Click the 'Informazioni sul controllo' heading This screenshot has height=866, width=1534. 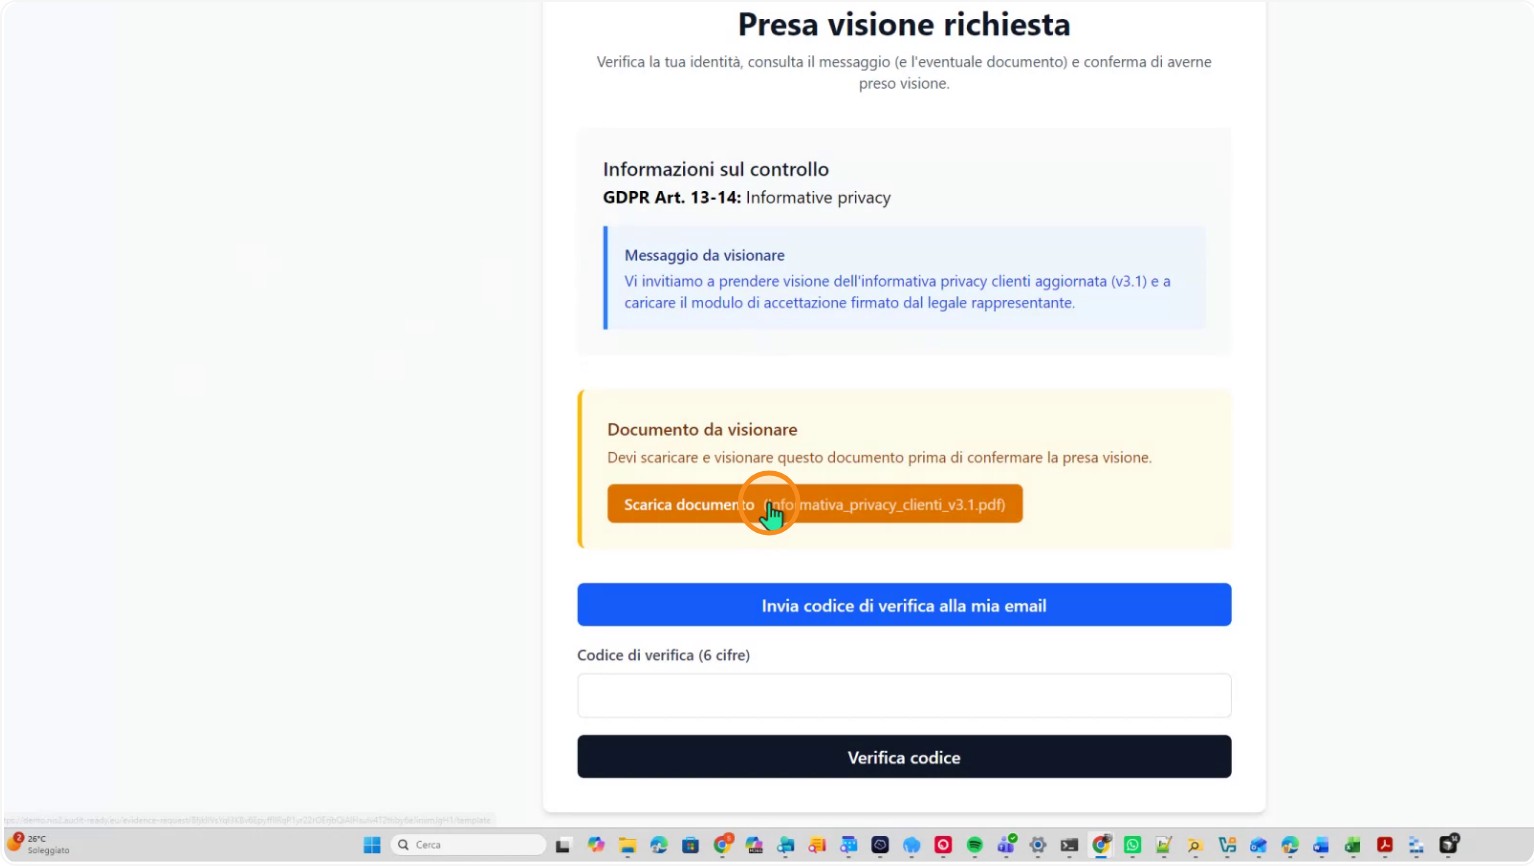pos(716,169)
